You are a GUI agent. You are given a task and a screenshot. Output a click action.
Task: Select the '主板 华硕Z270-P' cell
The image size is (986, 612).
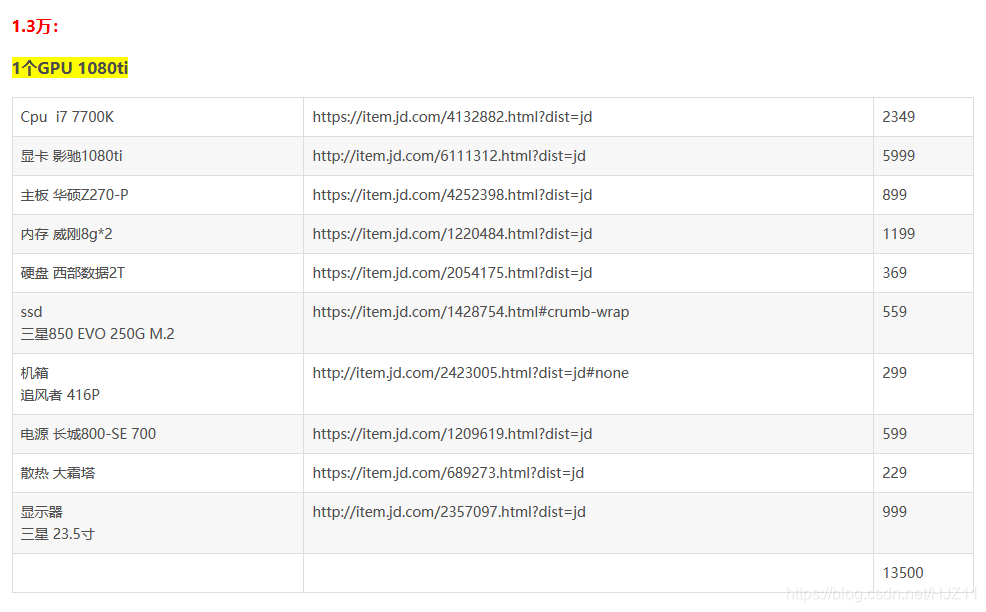coord(158,195)
